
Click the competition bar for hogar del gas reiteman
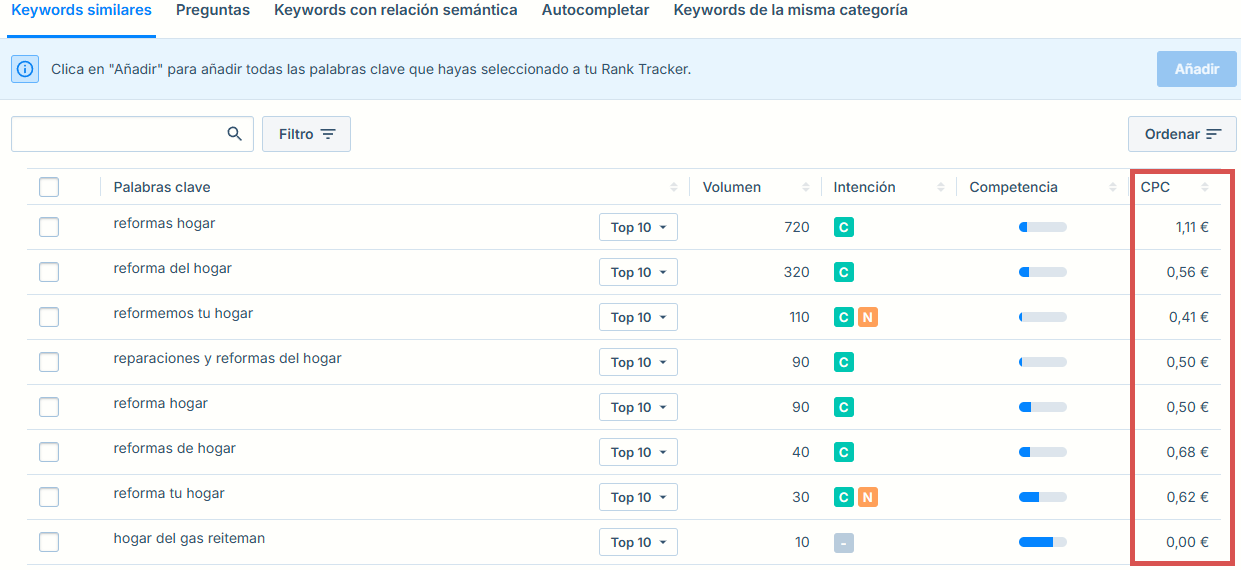click(1042, 542)
